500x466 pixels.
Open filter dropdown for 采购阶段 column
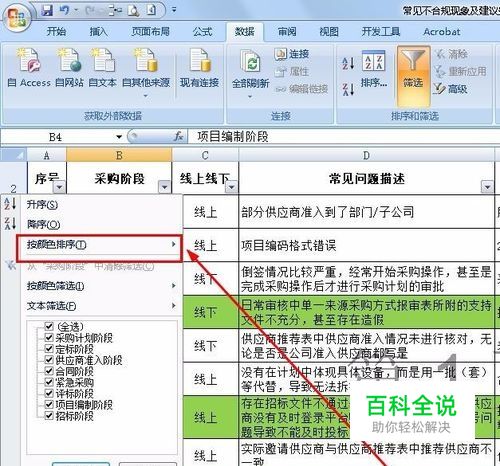pyautogui.click(x=164, y=187)
